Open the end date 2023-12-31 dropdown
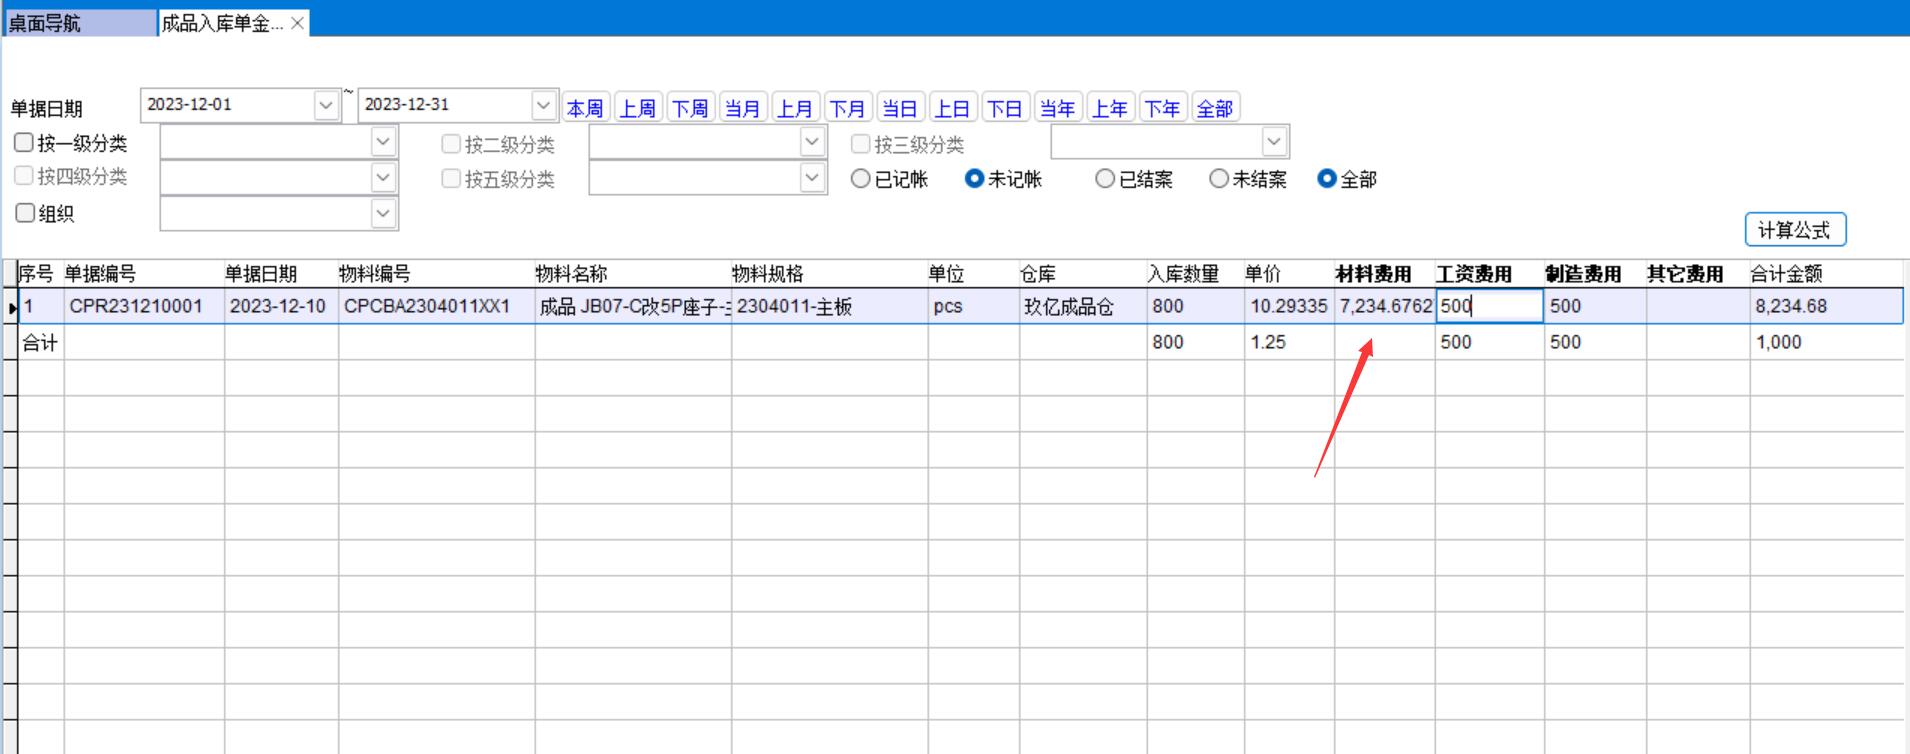 point(542,105)
